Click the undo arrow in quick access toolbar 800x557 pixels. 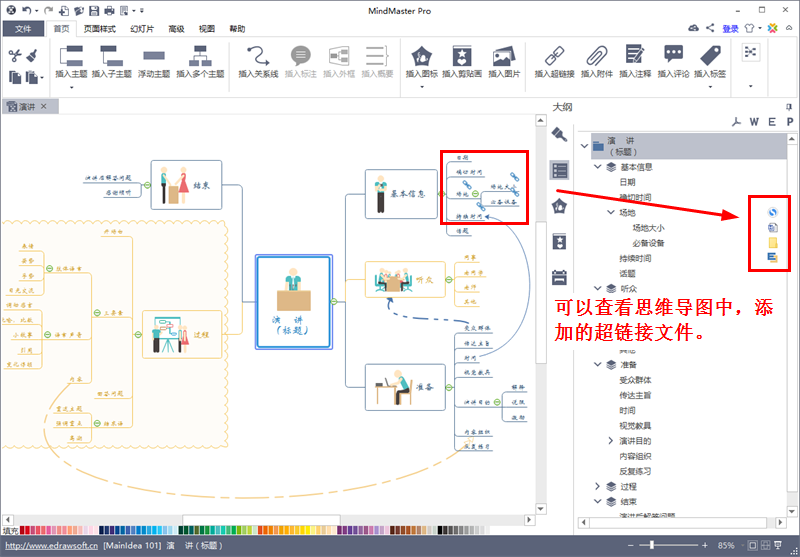(x=27, y=10)
